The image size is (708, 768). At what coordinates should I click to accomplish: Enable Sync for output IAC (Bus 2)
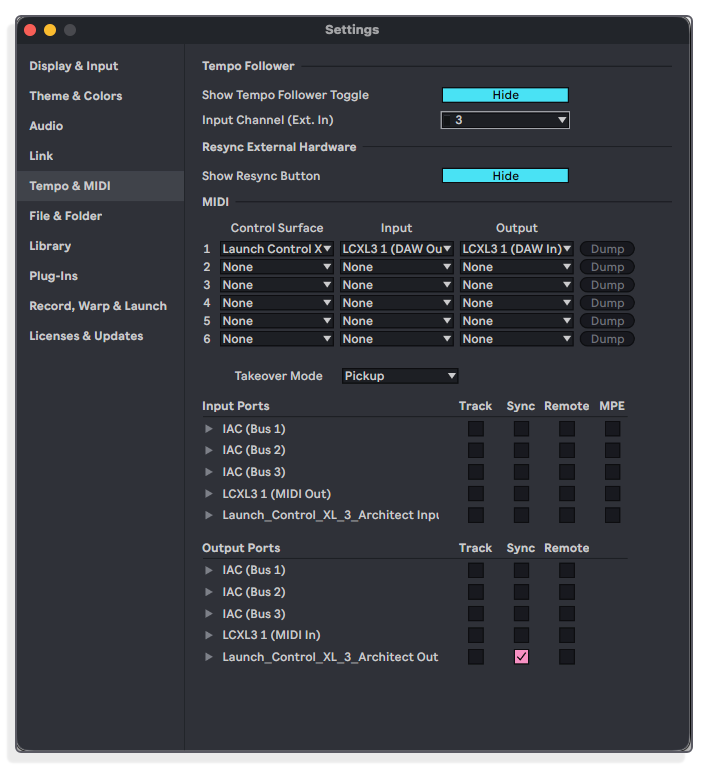pos(521,592)
